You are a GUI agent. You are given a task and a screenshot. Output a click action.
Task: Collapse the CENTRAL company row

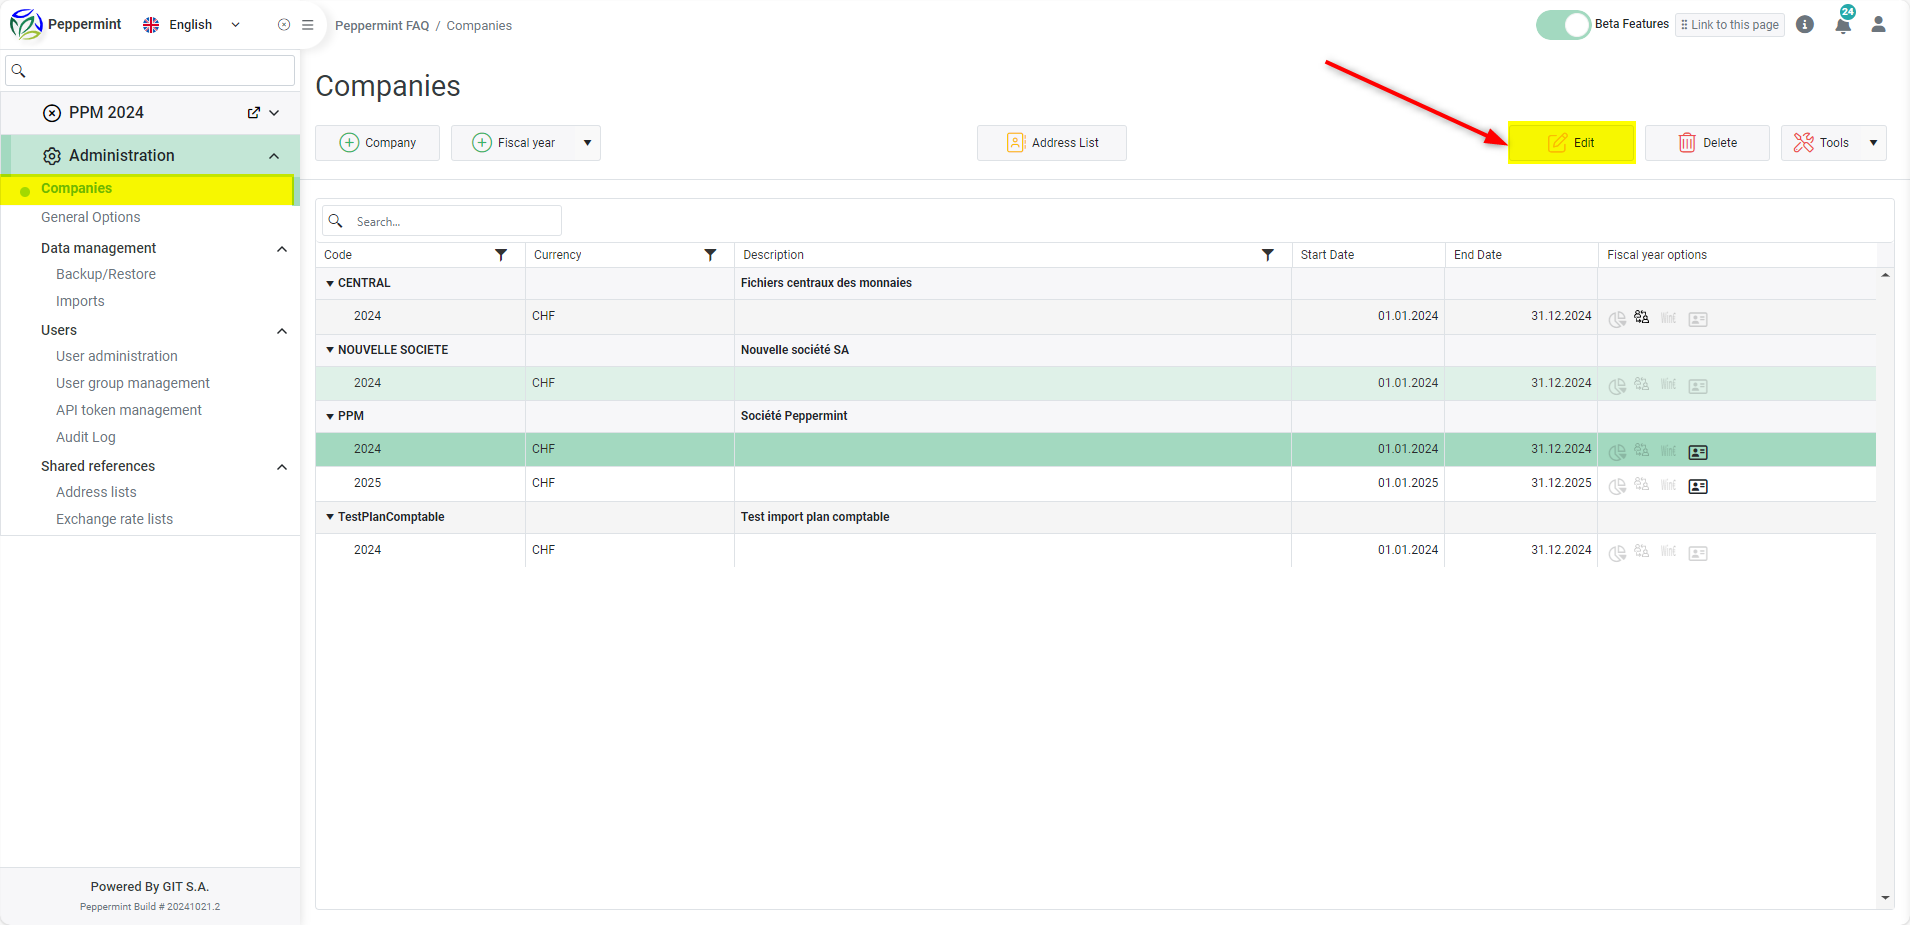330,284
